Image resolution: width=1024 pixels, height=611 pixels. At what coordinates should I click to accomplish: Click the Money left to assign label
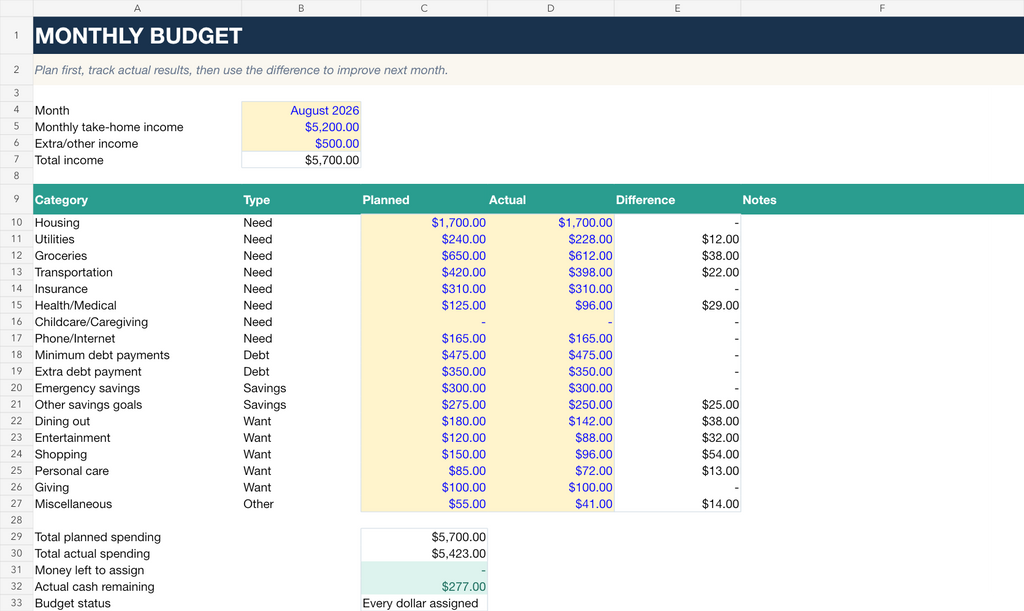pyautogui.click(x=89, y=570)
